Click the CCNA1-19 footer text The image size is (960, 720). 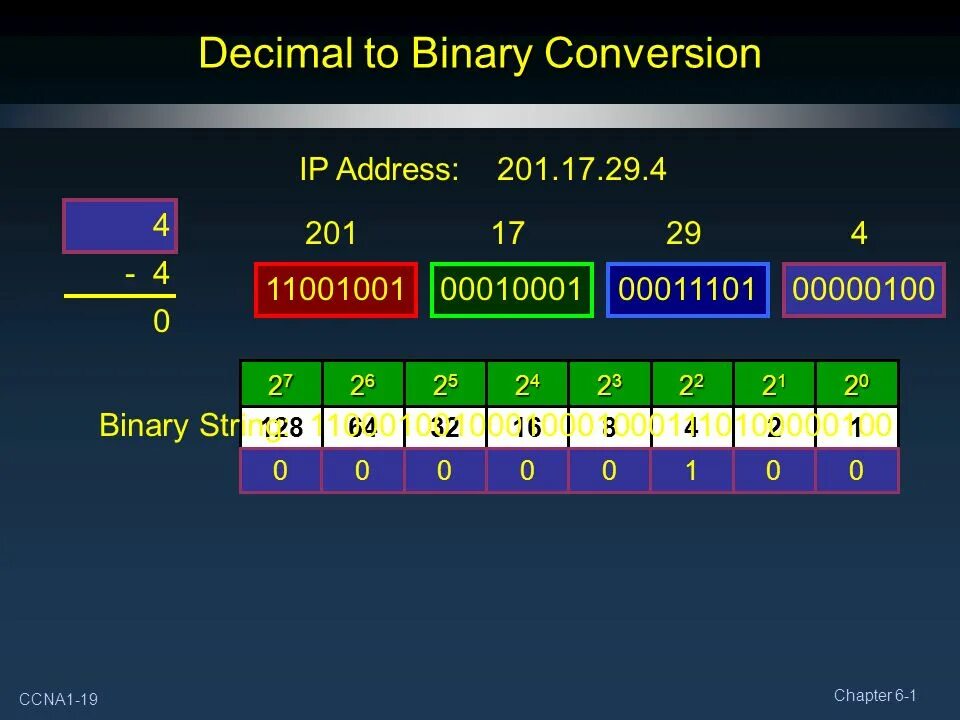(58, 699)
